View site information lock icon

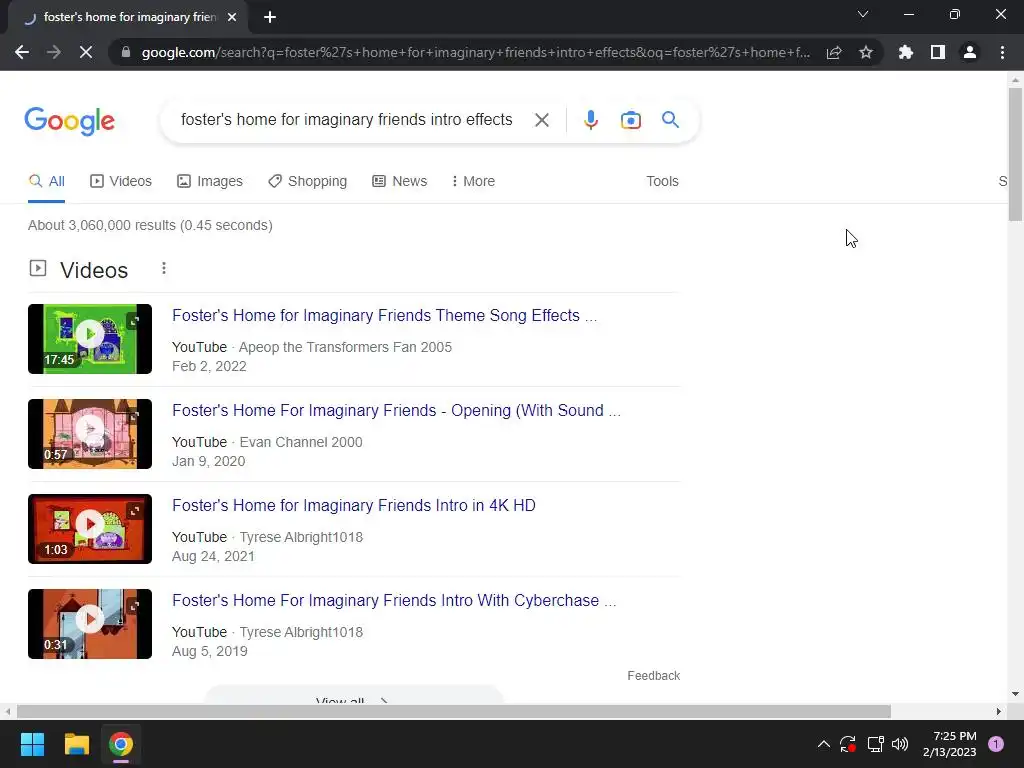coord(126,52)
